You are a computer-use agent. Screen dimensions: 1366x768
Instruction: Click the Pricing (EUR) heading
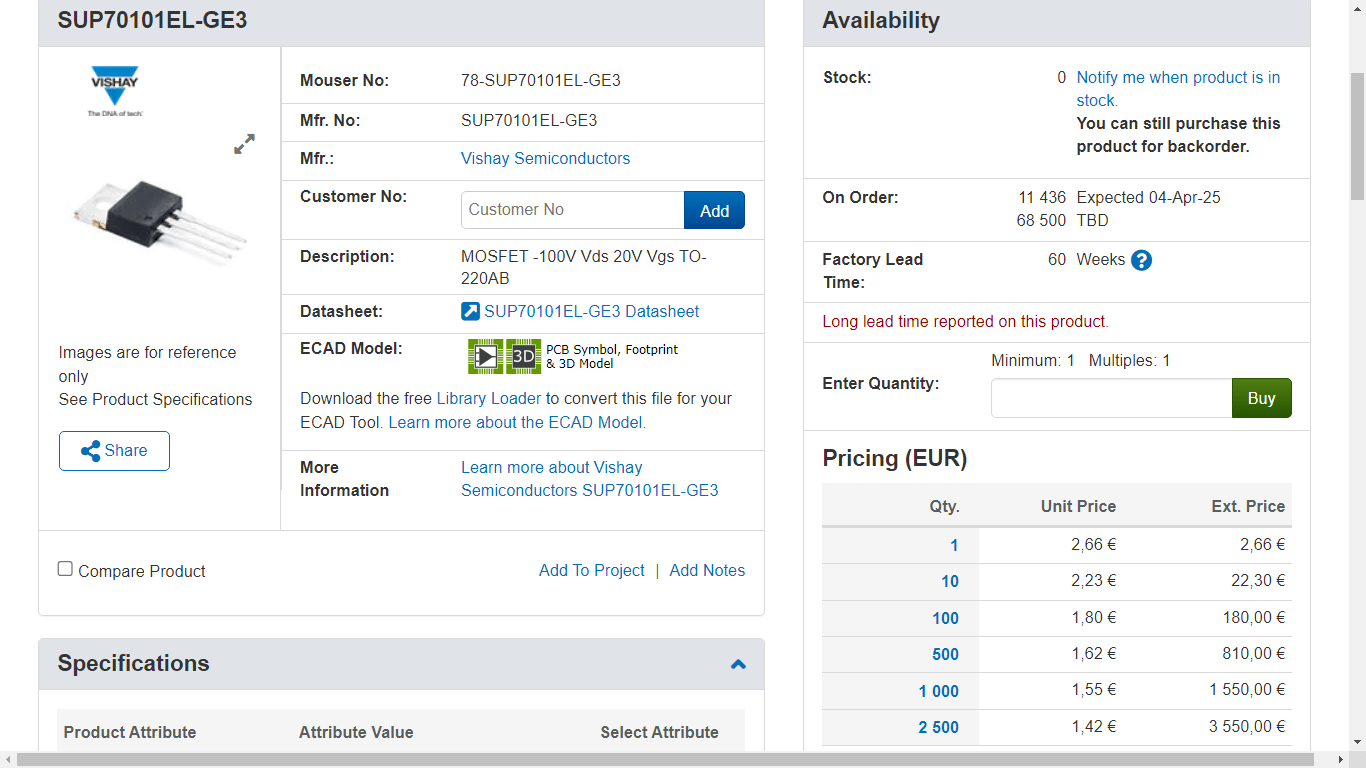[894, 458]
